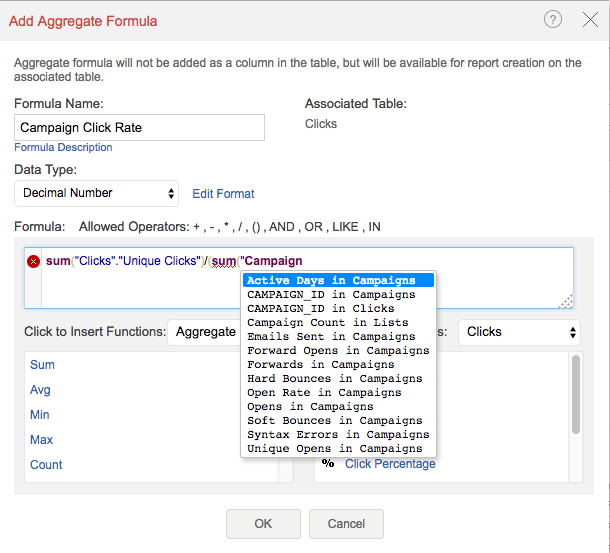Image resolution: width=610 pixels, height=553 pixels.
Task: Open the Data Type dropdown
Action: coord(97,193)
